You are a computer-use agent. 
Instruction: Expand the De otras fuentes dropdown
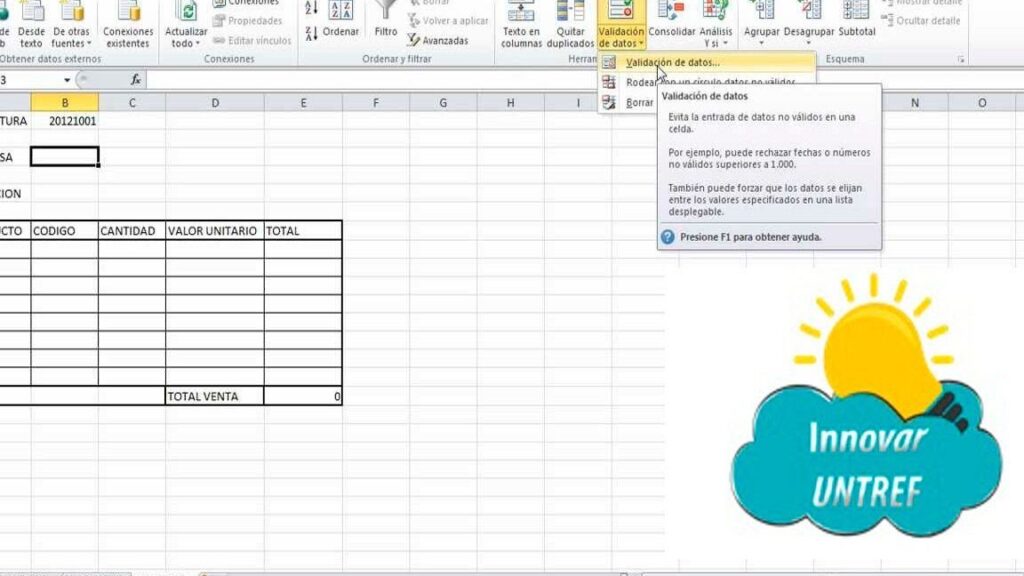pyautogui.click(x=71, y=43)
